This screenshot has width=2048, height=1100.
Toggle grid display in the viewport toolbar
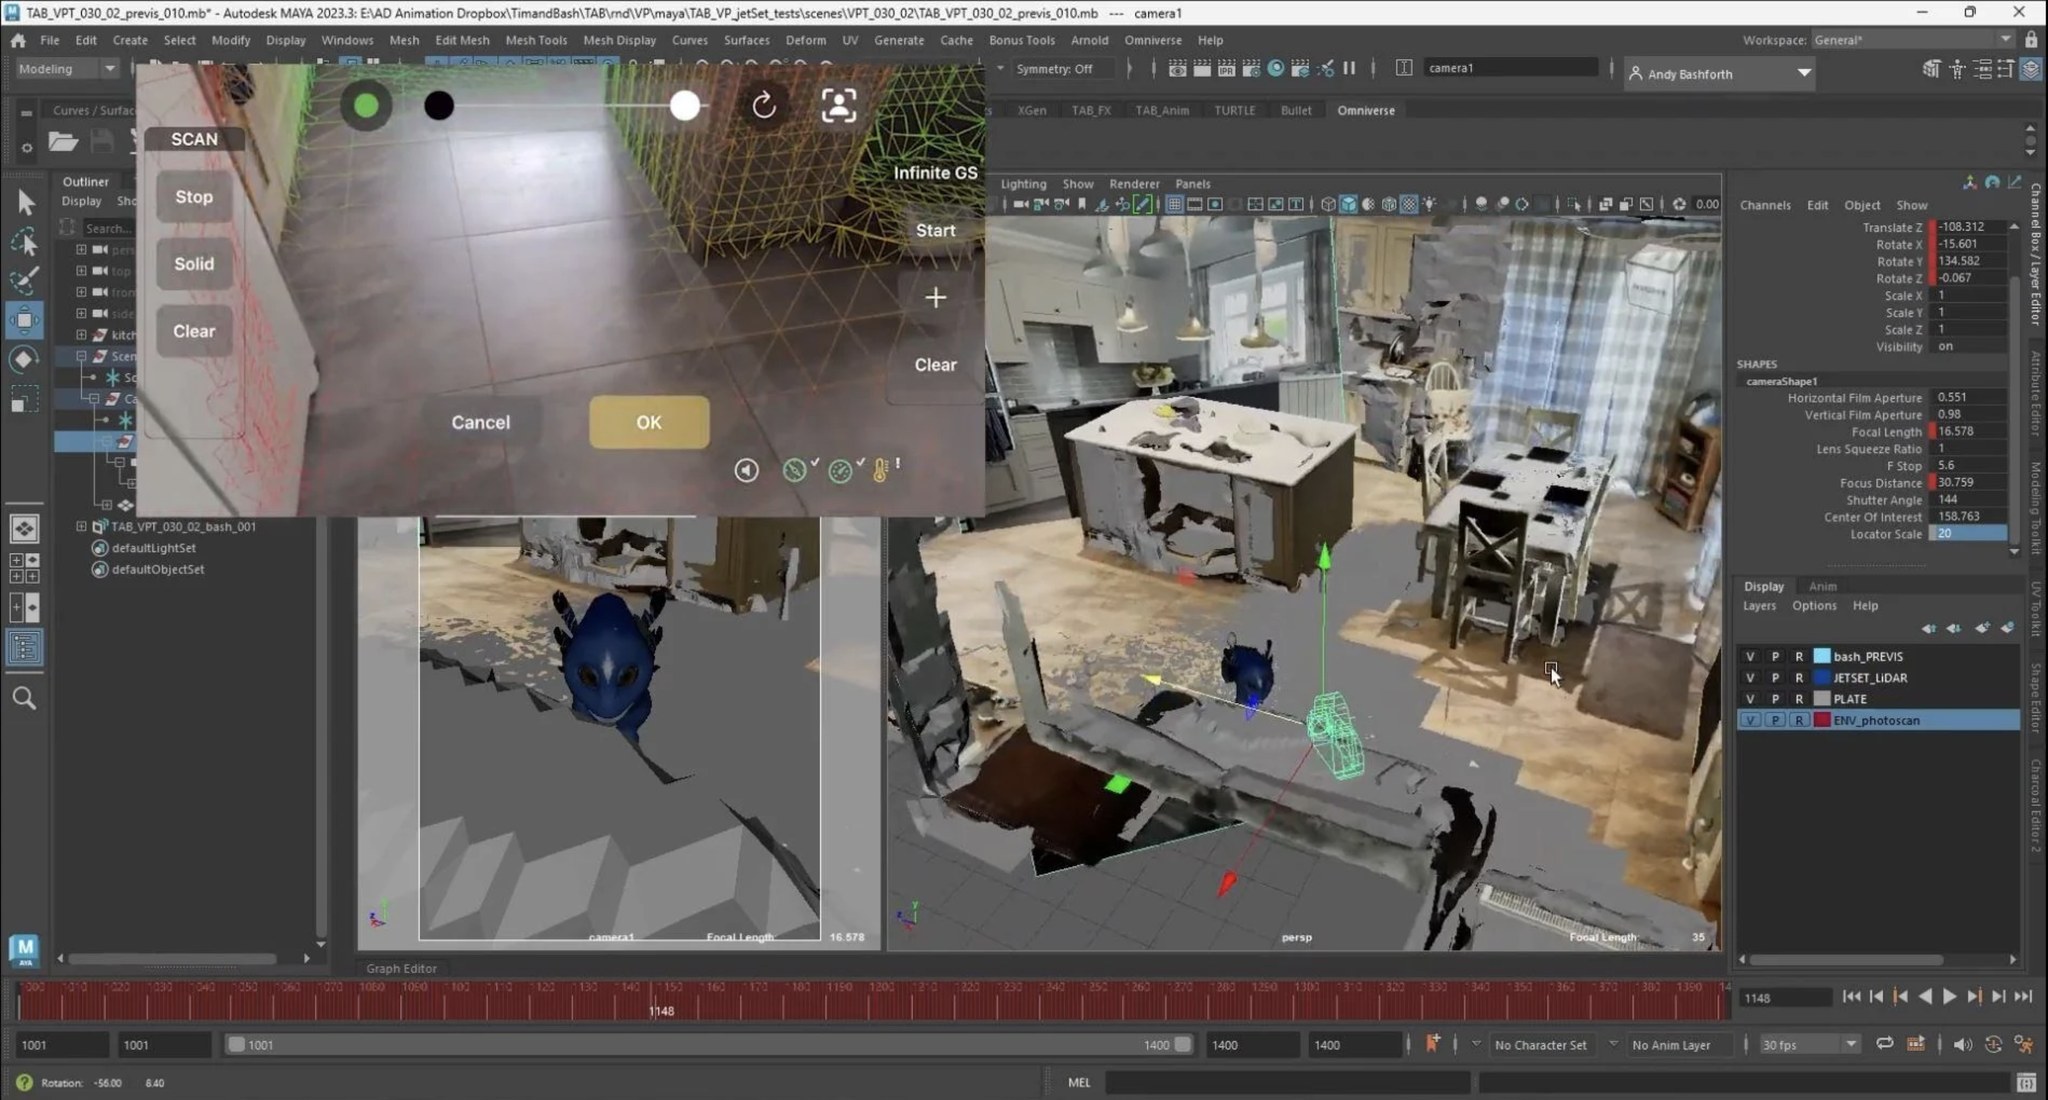pos(1174,204)
